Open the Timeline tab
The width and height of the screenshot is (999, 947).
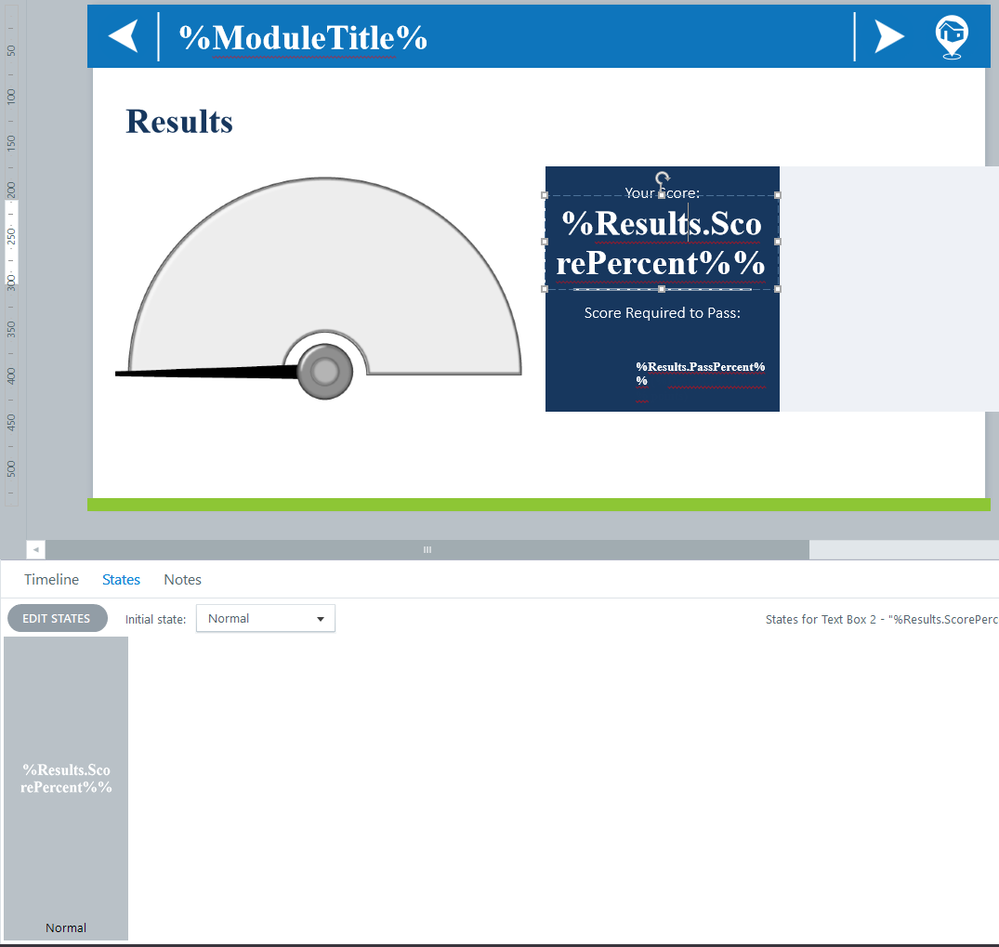pos(52,579)
